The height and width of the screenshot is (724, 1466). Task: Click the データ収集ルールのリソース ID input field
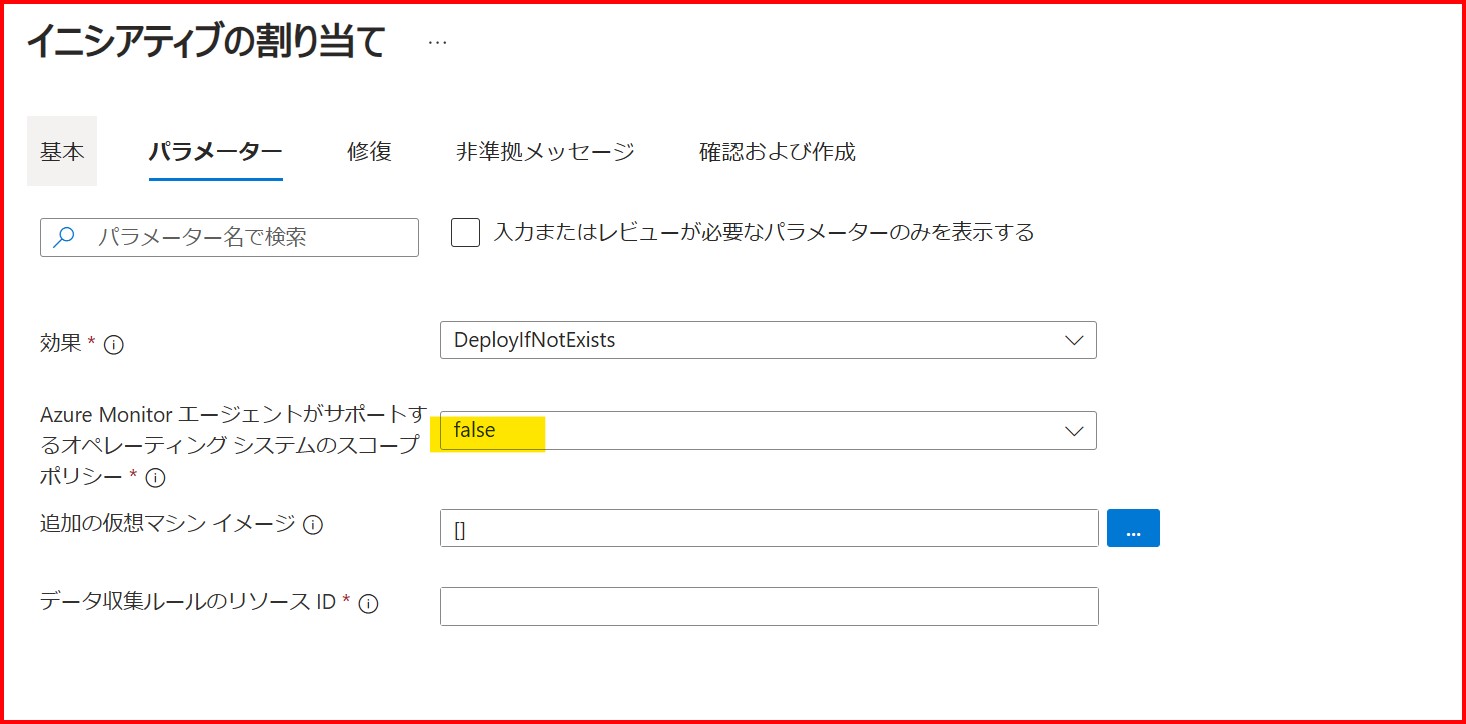click(x=769, y=606)
